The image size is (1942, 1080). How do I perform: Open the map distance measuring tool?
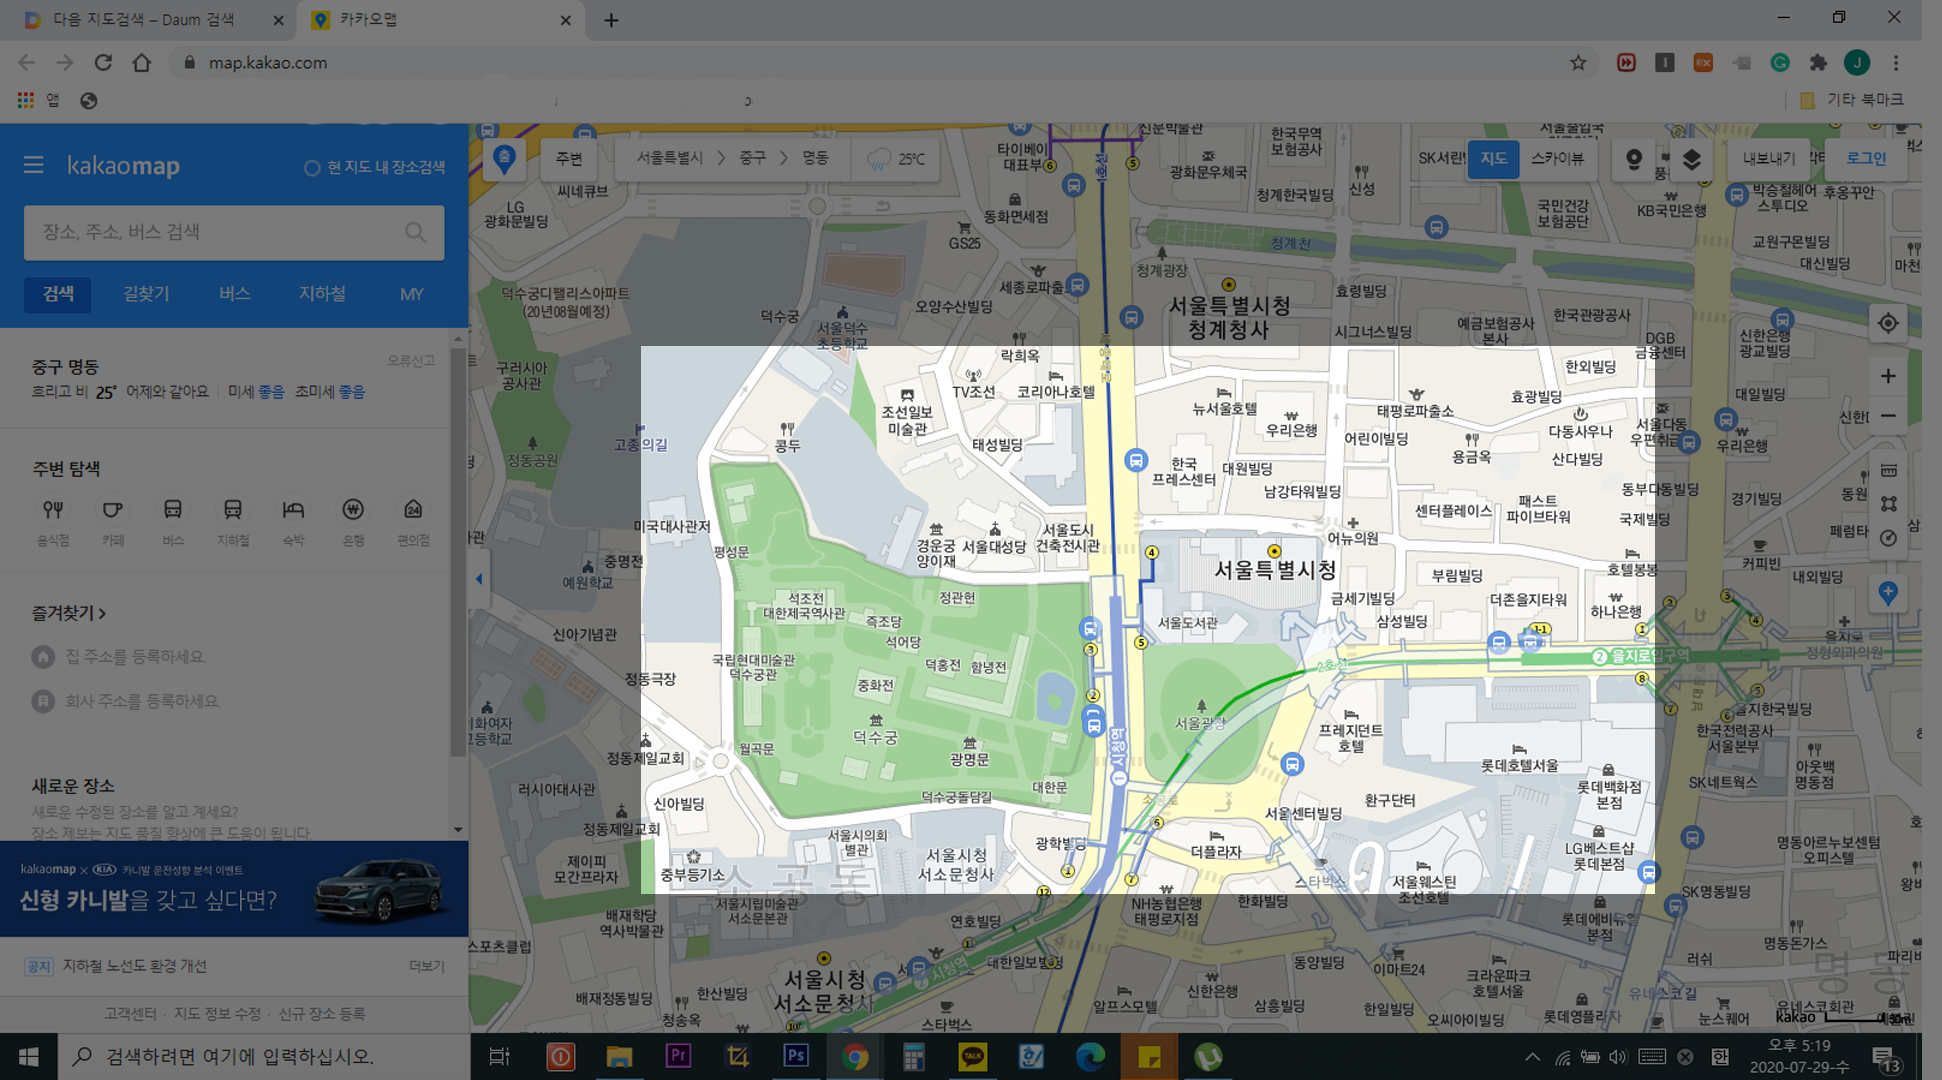pyautogui.click(x=1888, y=471)
